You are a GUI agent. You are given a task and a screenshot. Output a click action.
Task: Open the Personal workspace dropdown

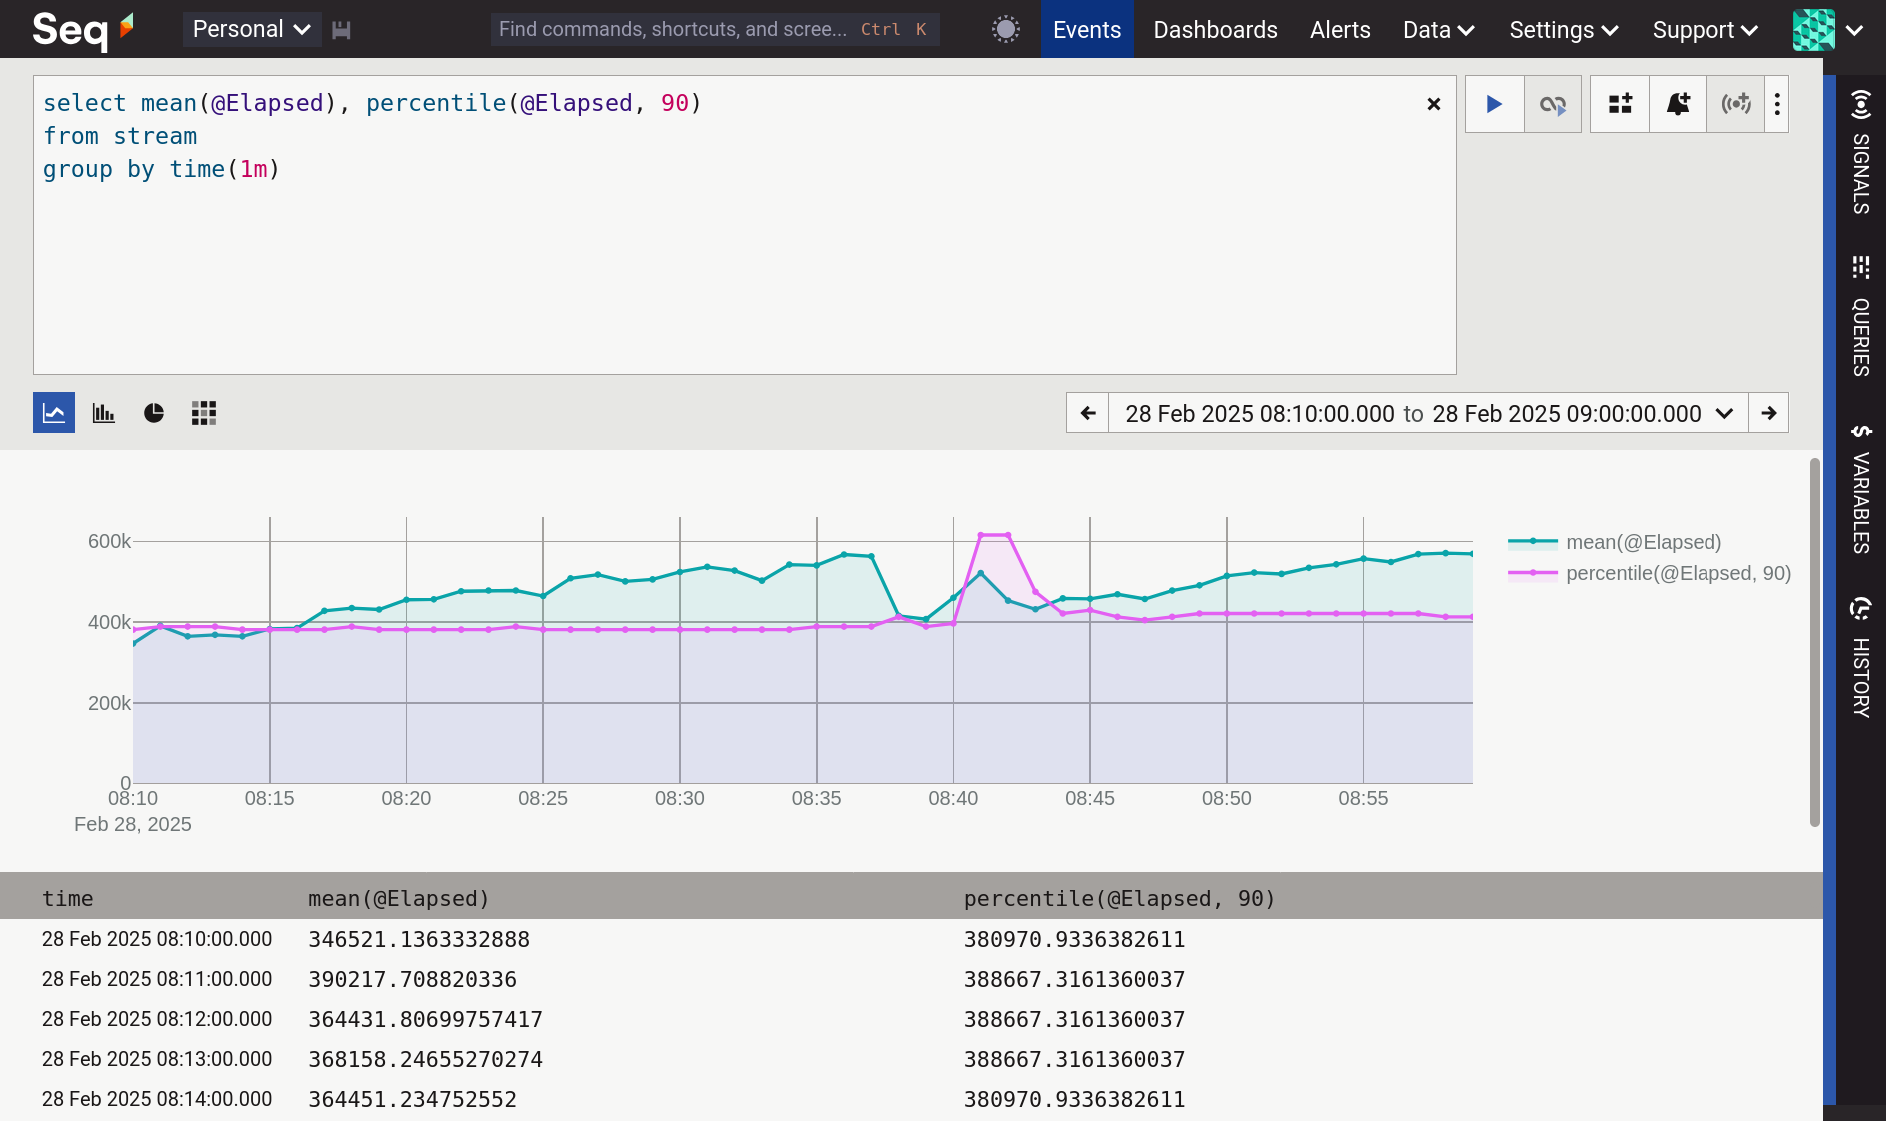[251, 30]
